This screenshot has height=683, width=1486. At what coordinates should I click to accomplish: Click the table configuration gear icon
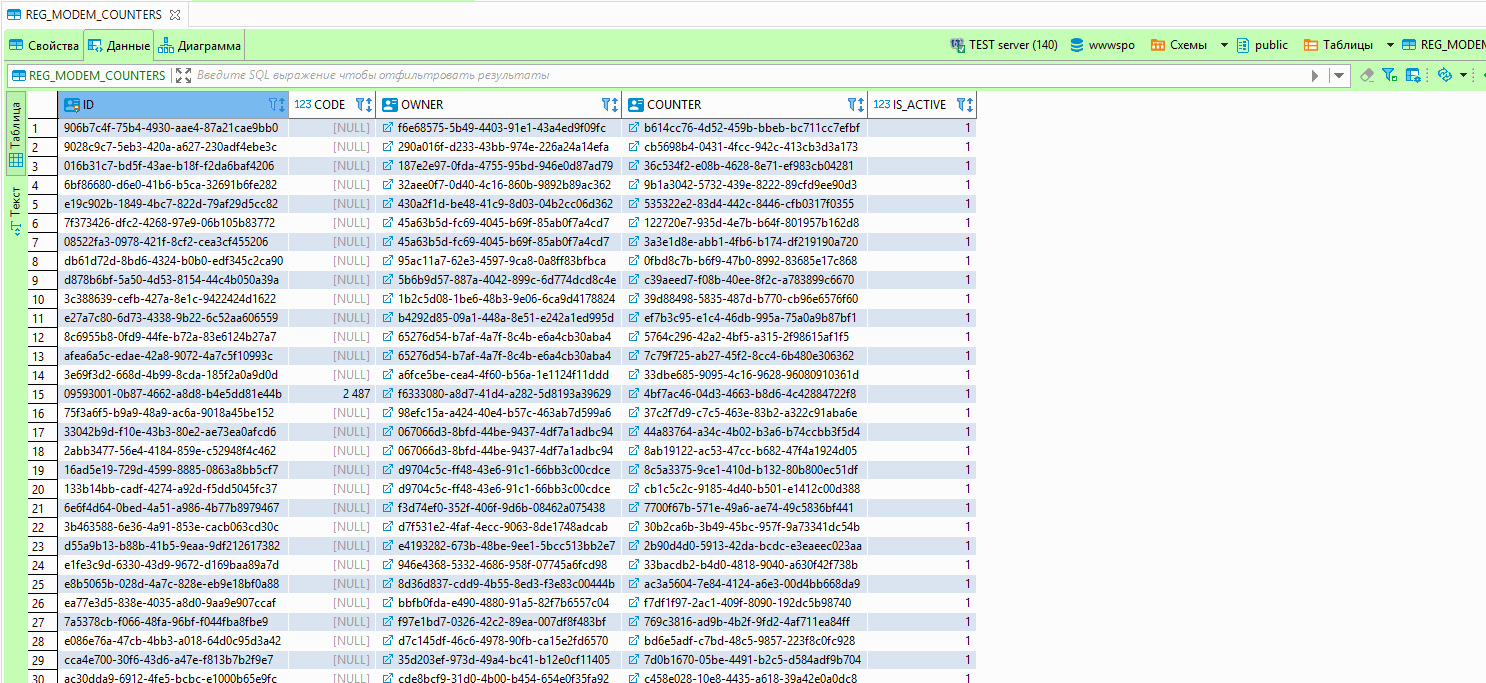[x=1414, y=75]
